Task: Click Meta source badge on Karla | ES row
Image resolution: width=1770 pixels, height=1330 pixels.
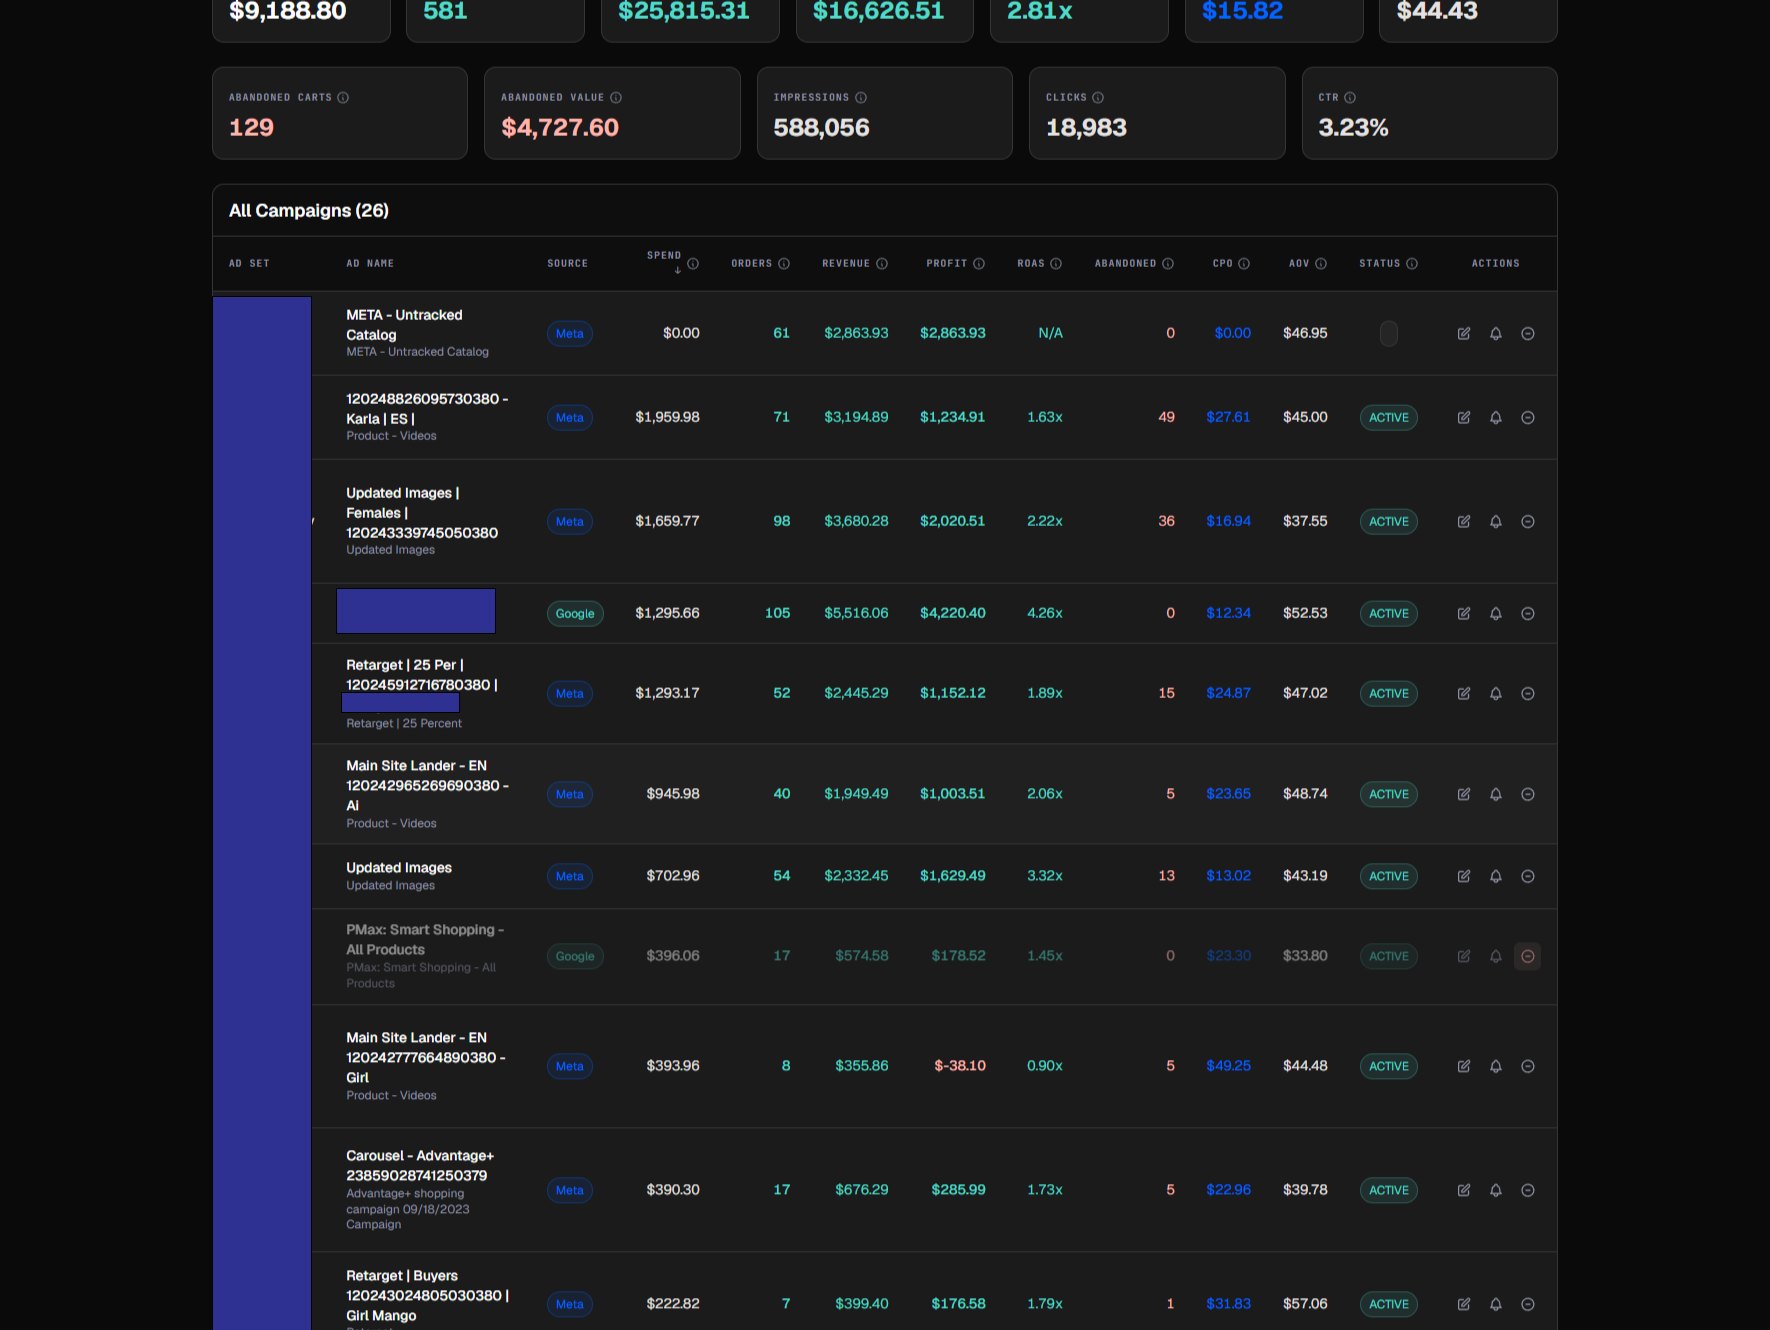Action: [x=570, y=418]
